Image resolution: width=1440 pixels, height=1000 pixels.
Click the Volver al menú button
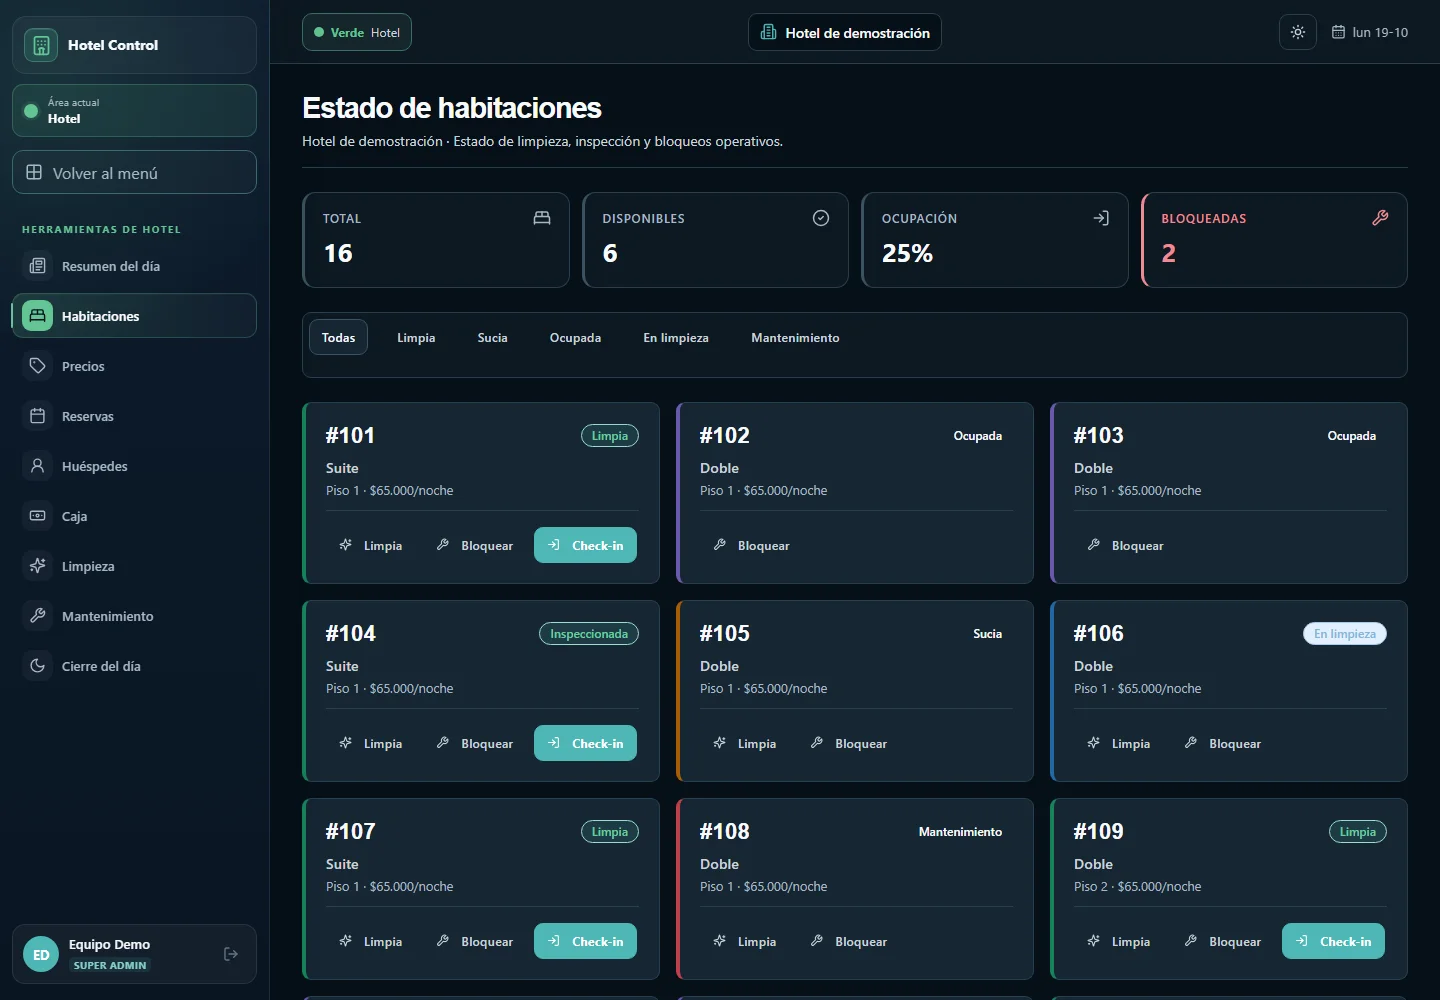click(x=134, y=172)
